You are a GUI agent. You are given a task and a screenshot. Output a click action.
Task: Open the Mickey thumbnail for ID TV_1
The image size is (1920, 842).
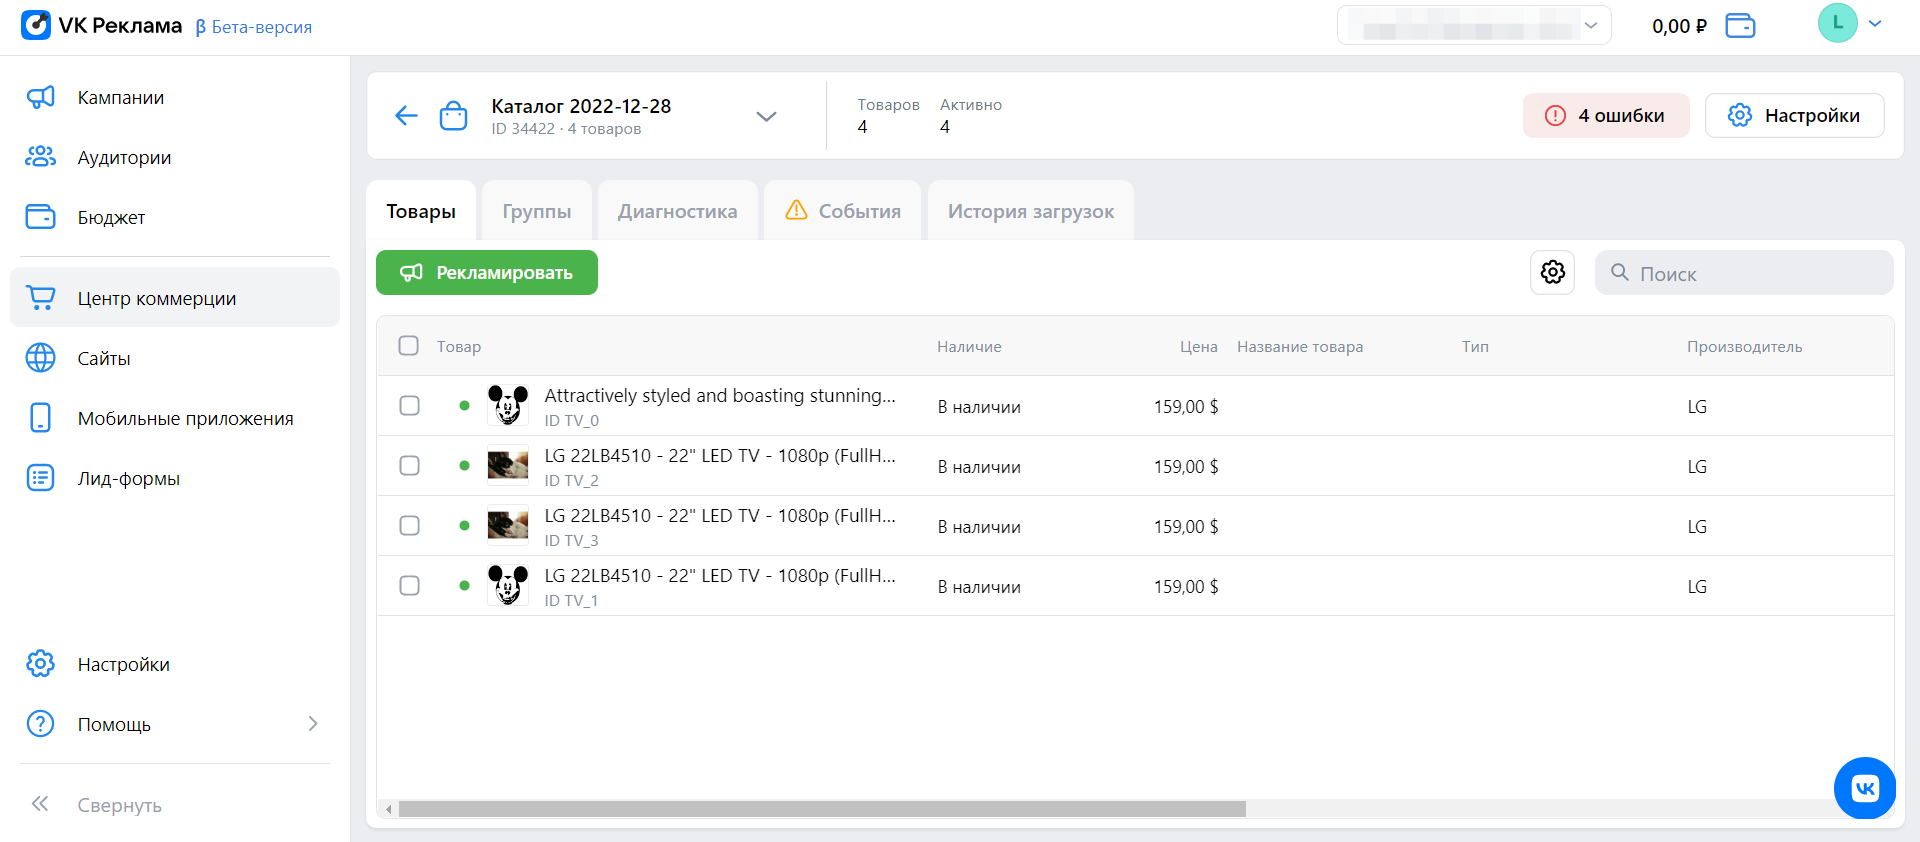point(508,586)
